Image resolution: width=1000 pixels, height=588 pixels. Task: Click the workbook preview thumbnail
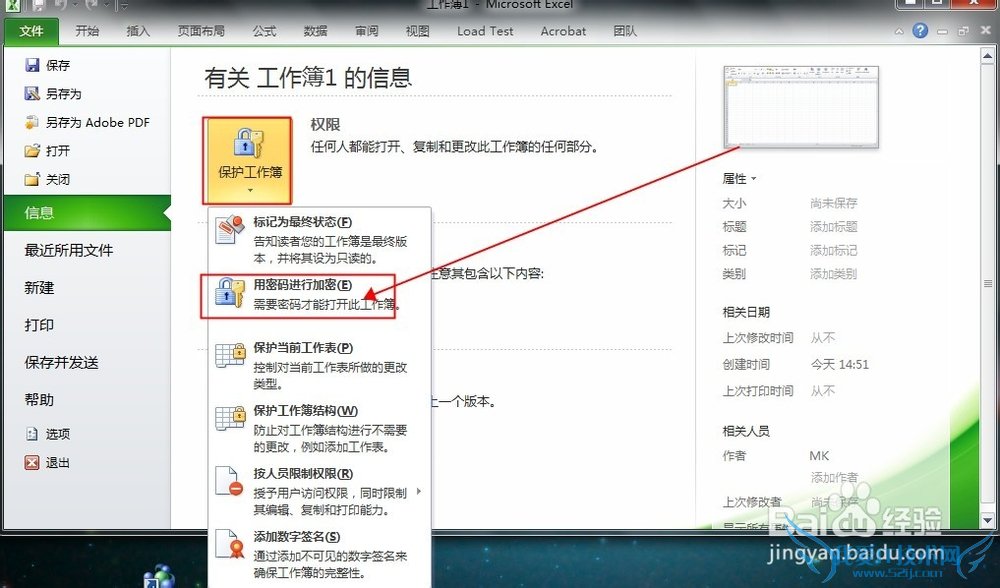pyautogui.click(x=801, y=107)
